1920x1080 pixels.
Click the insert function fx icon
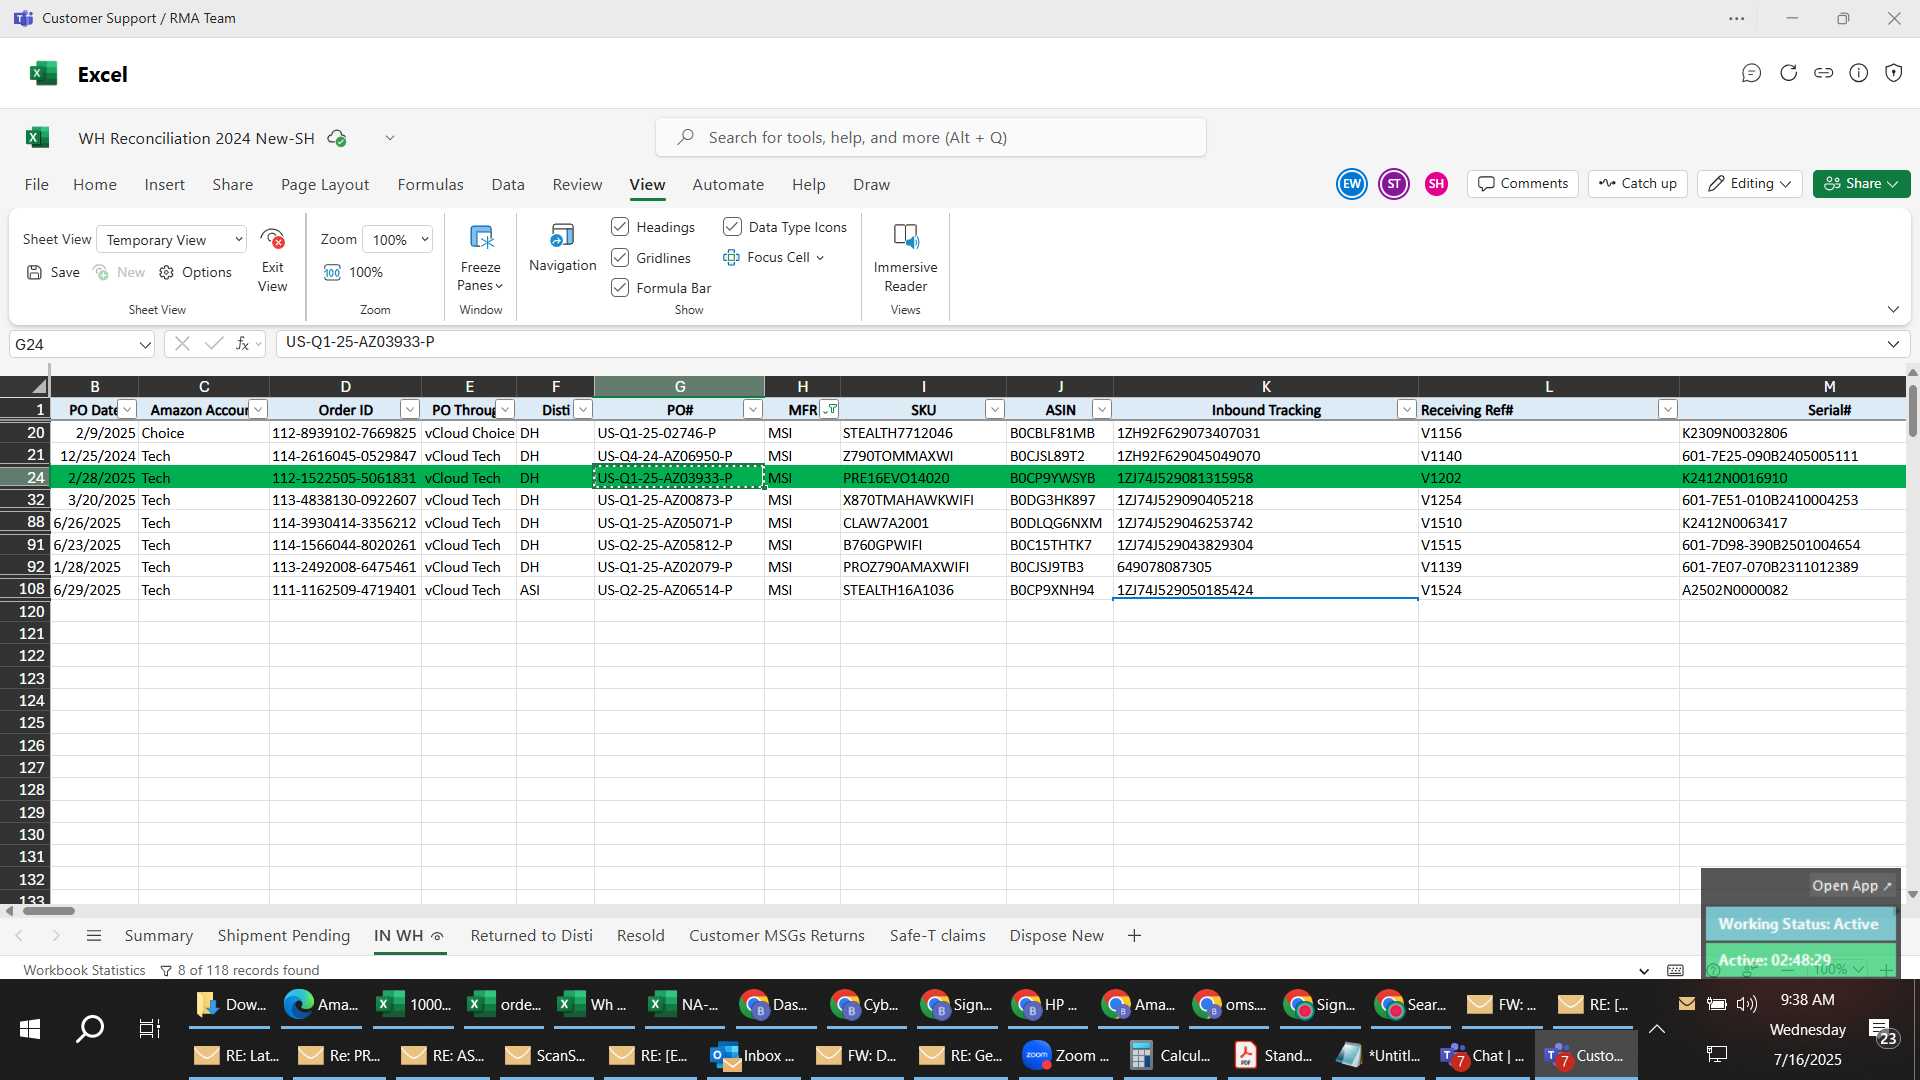(242, 343)
